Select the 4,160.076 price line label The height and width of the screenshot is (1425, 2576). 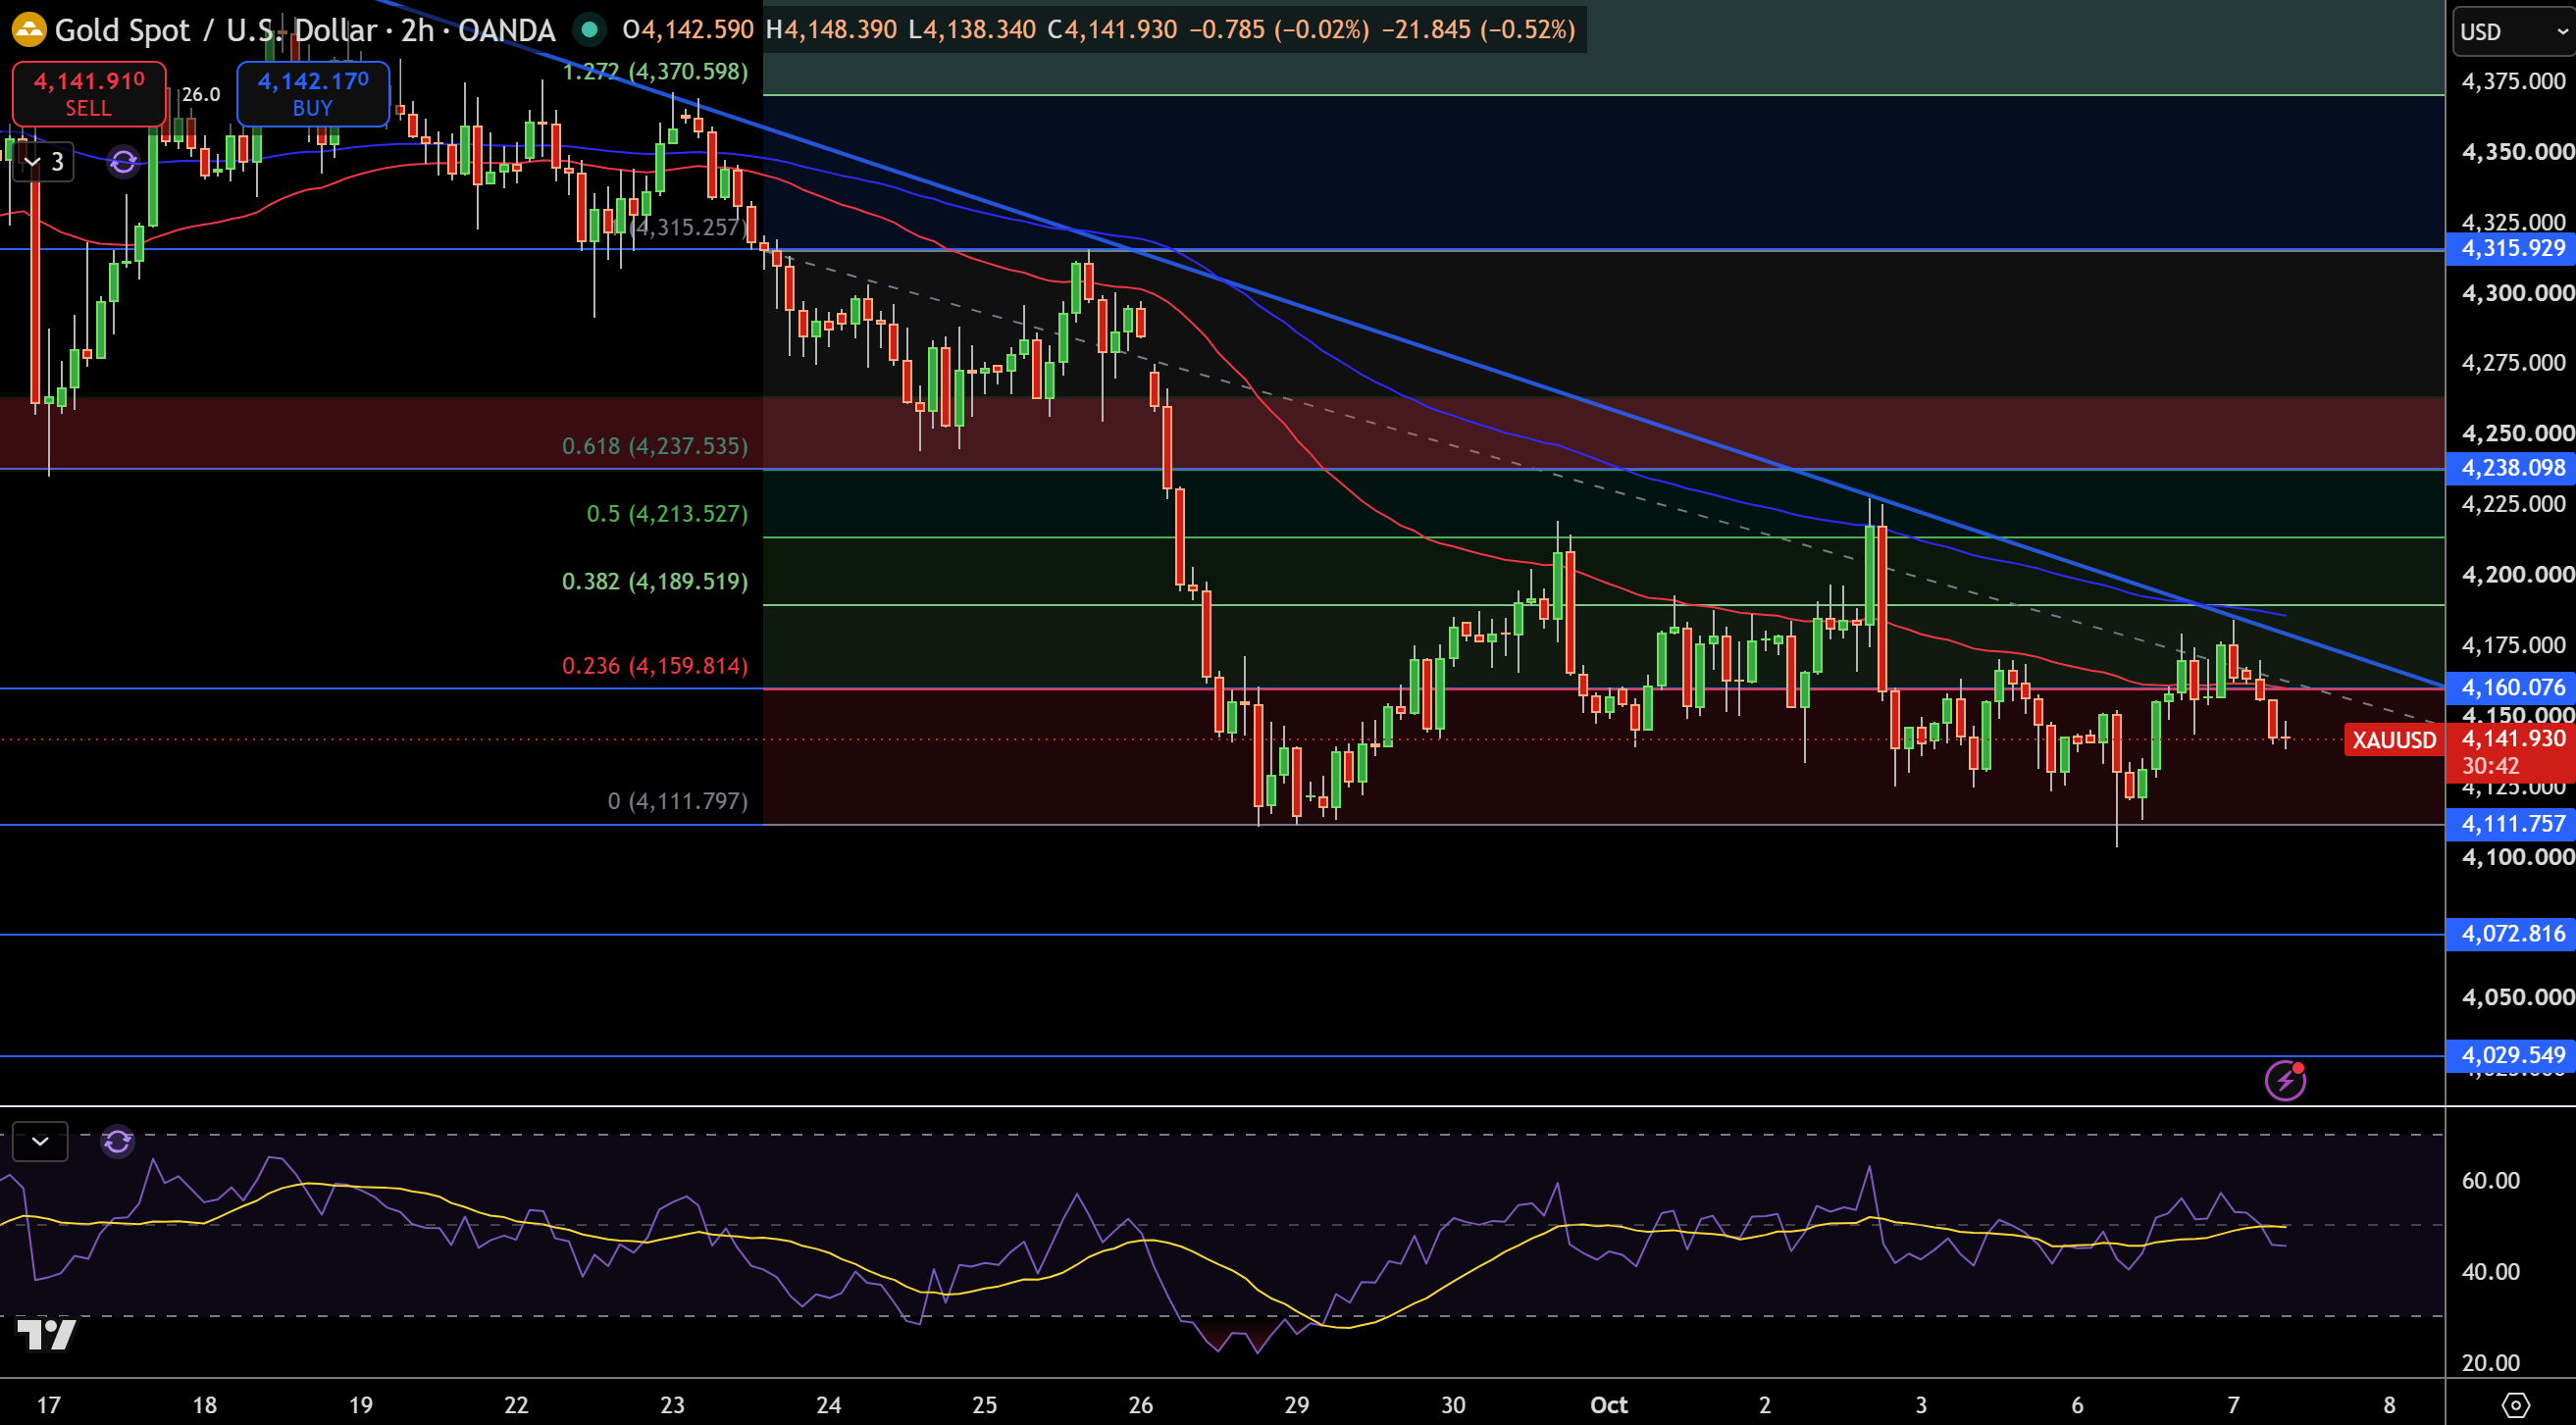coord(2511,687)
